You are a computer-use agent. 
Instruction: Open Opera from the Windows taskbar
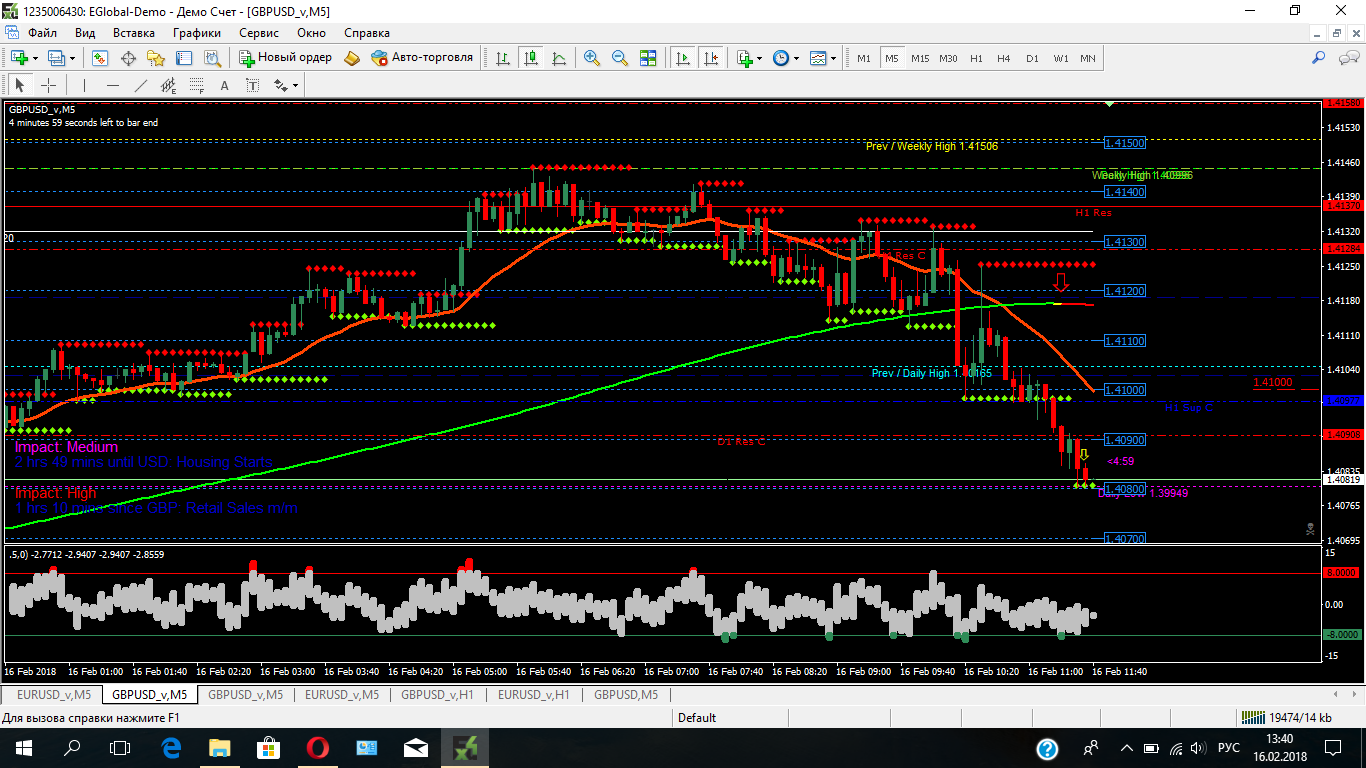(x=318, y=747)
